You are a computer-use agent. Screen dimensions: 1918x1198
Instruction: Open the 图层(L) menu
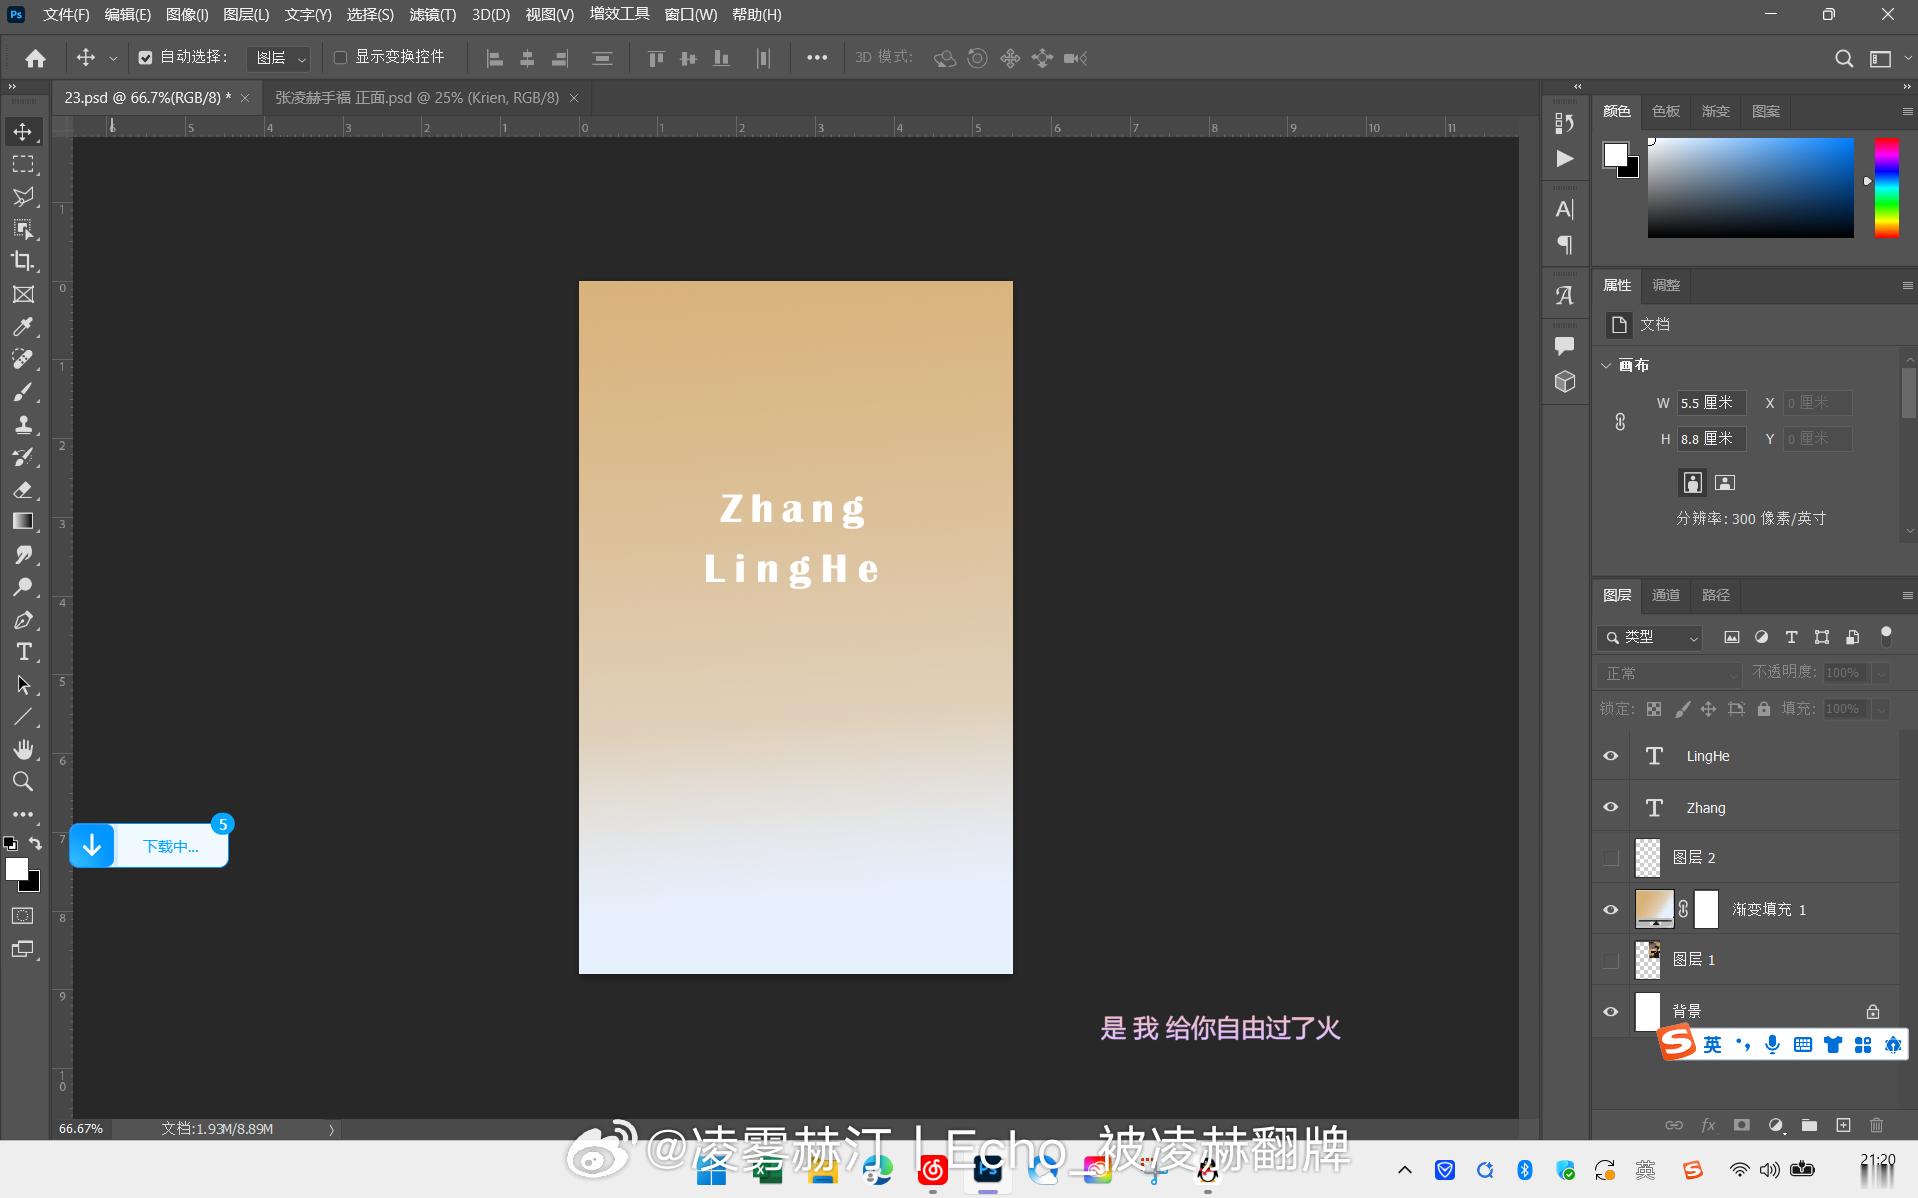coord(246,14)
